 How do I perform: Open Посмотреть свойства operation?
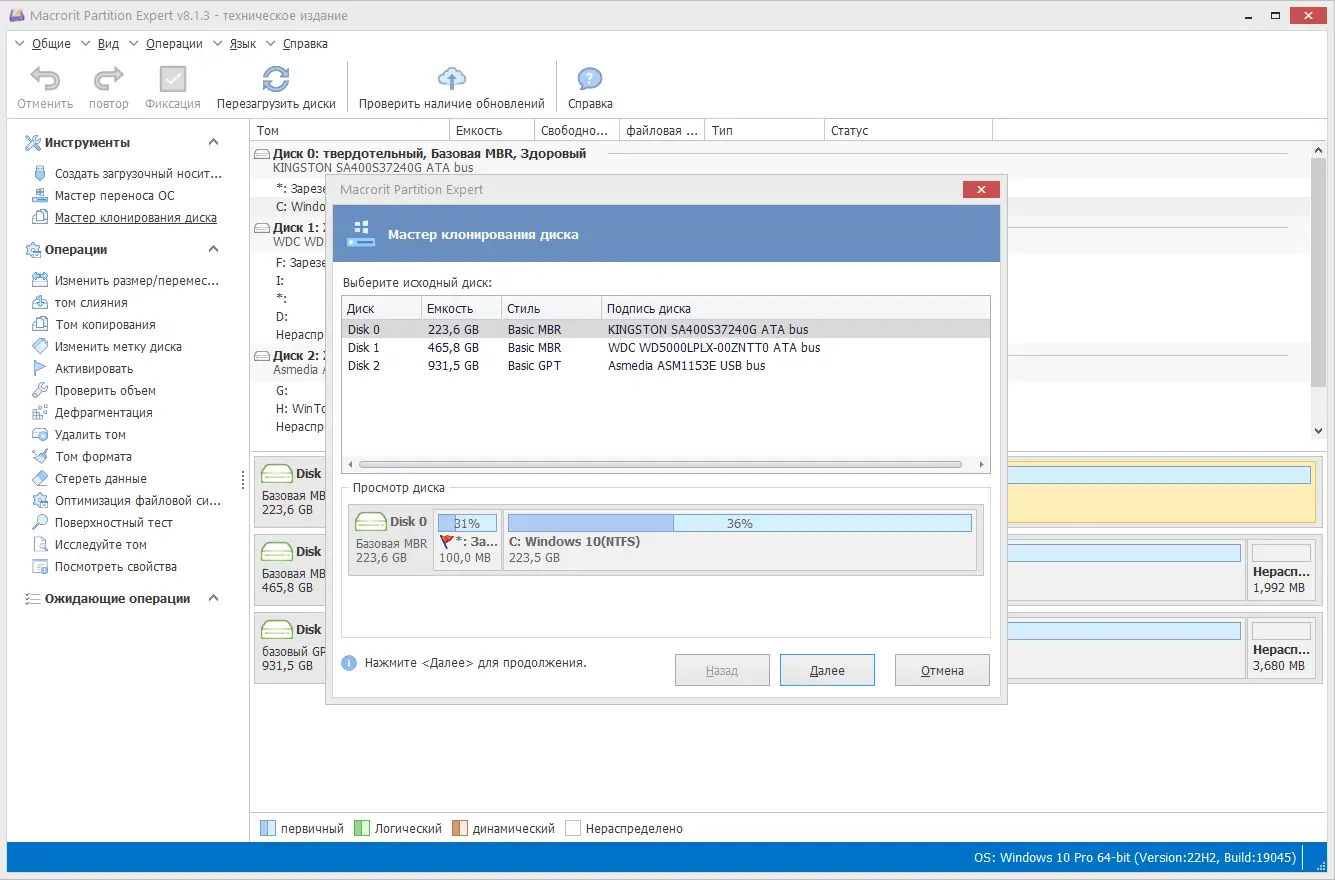pyautogui.click(x=104, y=567)
